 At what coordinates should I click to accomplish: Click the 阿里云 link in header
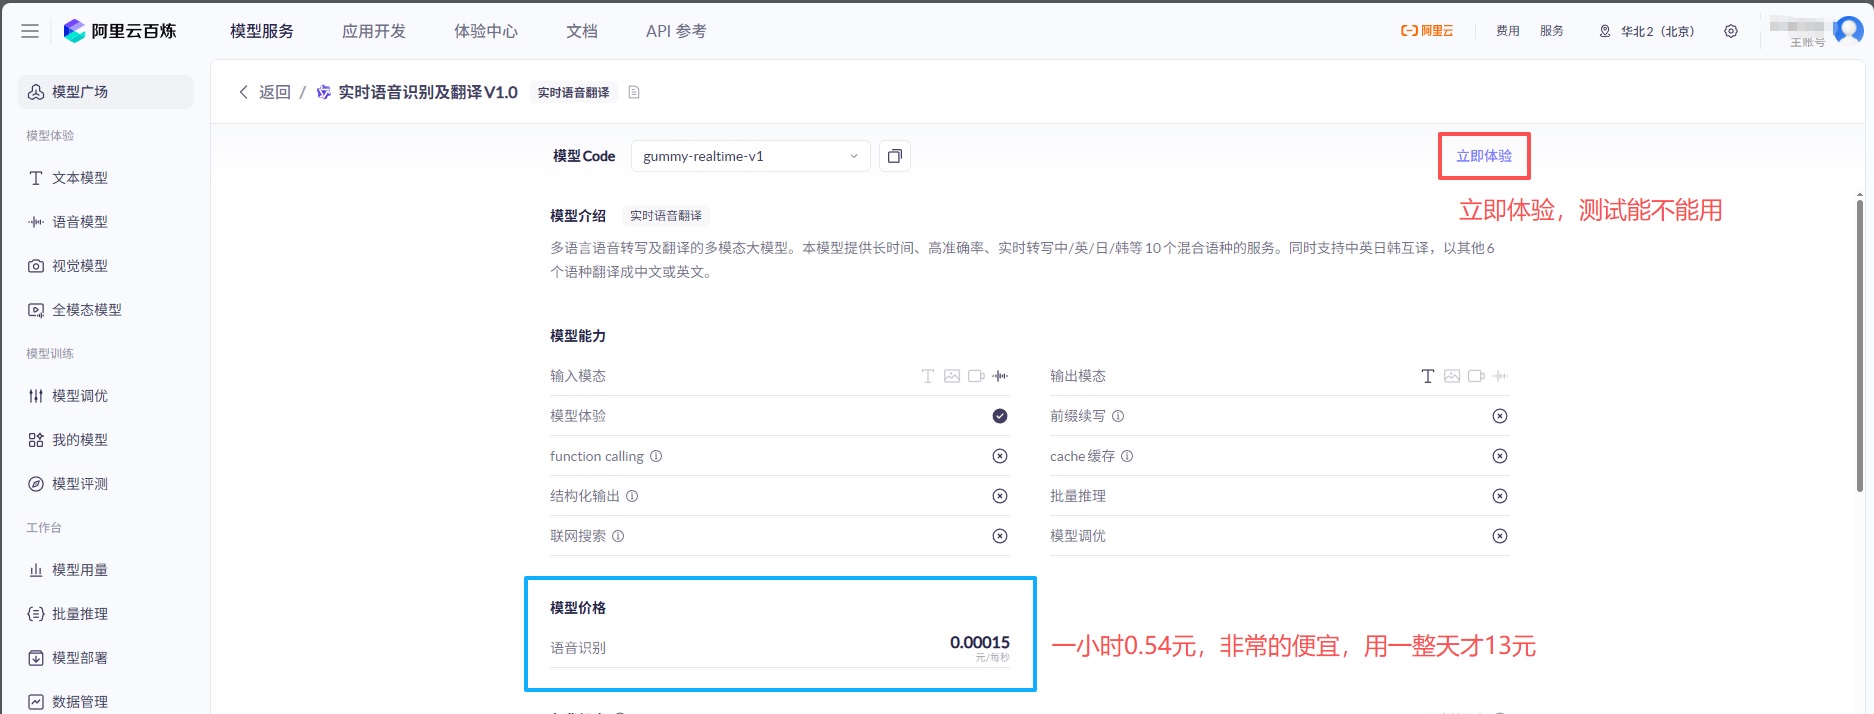(1427, 31)
